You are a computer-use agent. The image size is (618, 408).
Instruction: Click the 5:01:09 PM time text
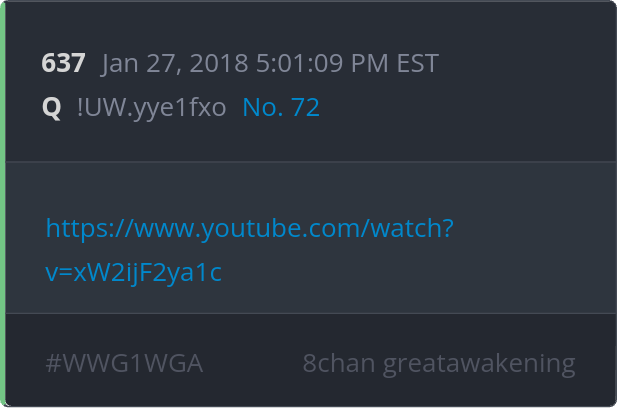click(x=322, y=63)
